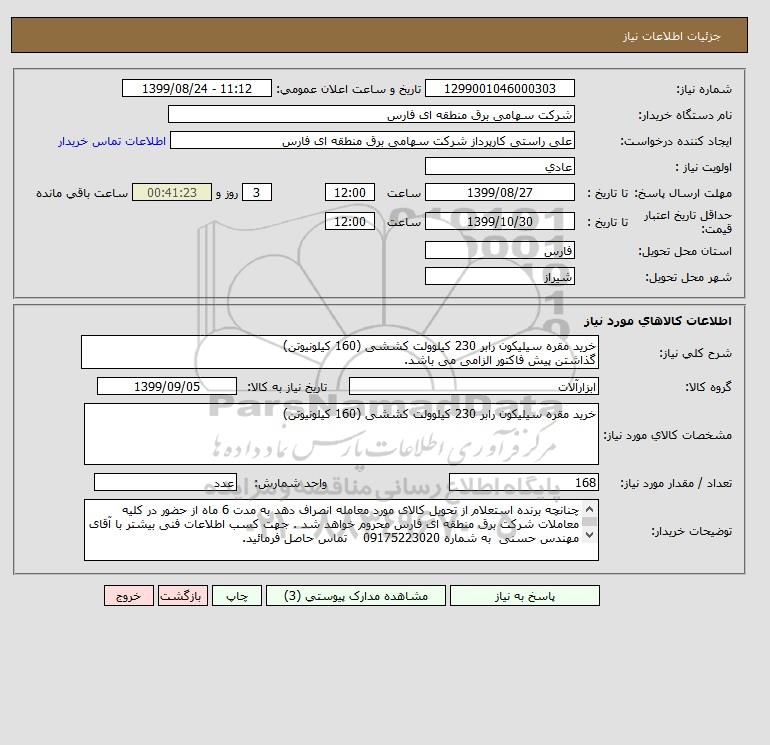Click the priority field 'عادي'

coord(499,166)
